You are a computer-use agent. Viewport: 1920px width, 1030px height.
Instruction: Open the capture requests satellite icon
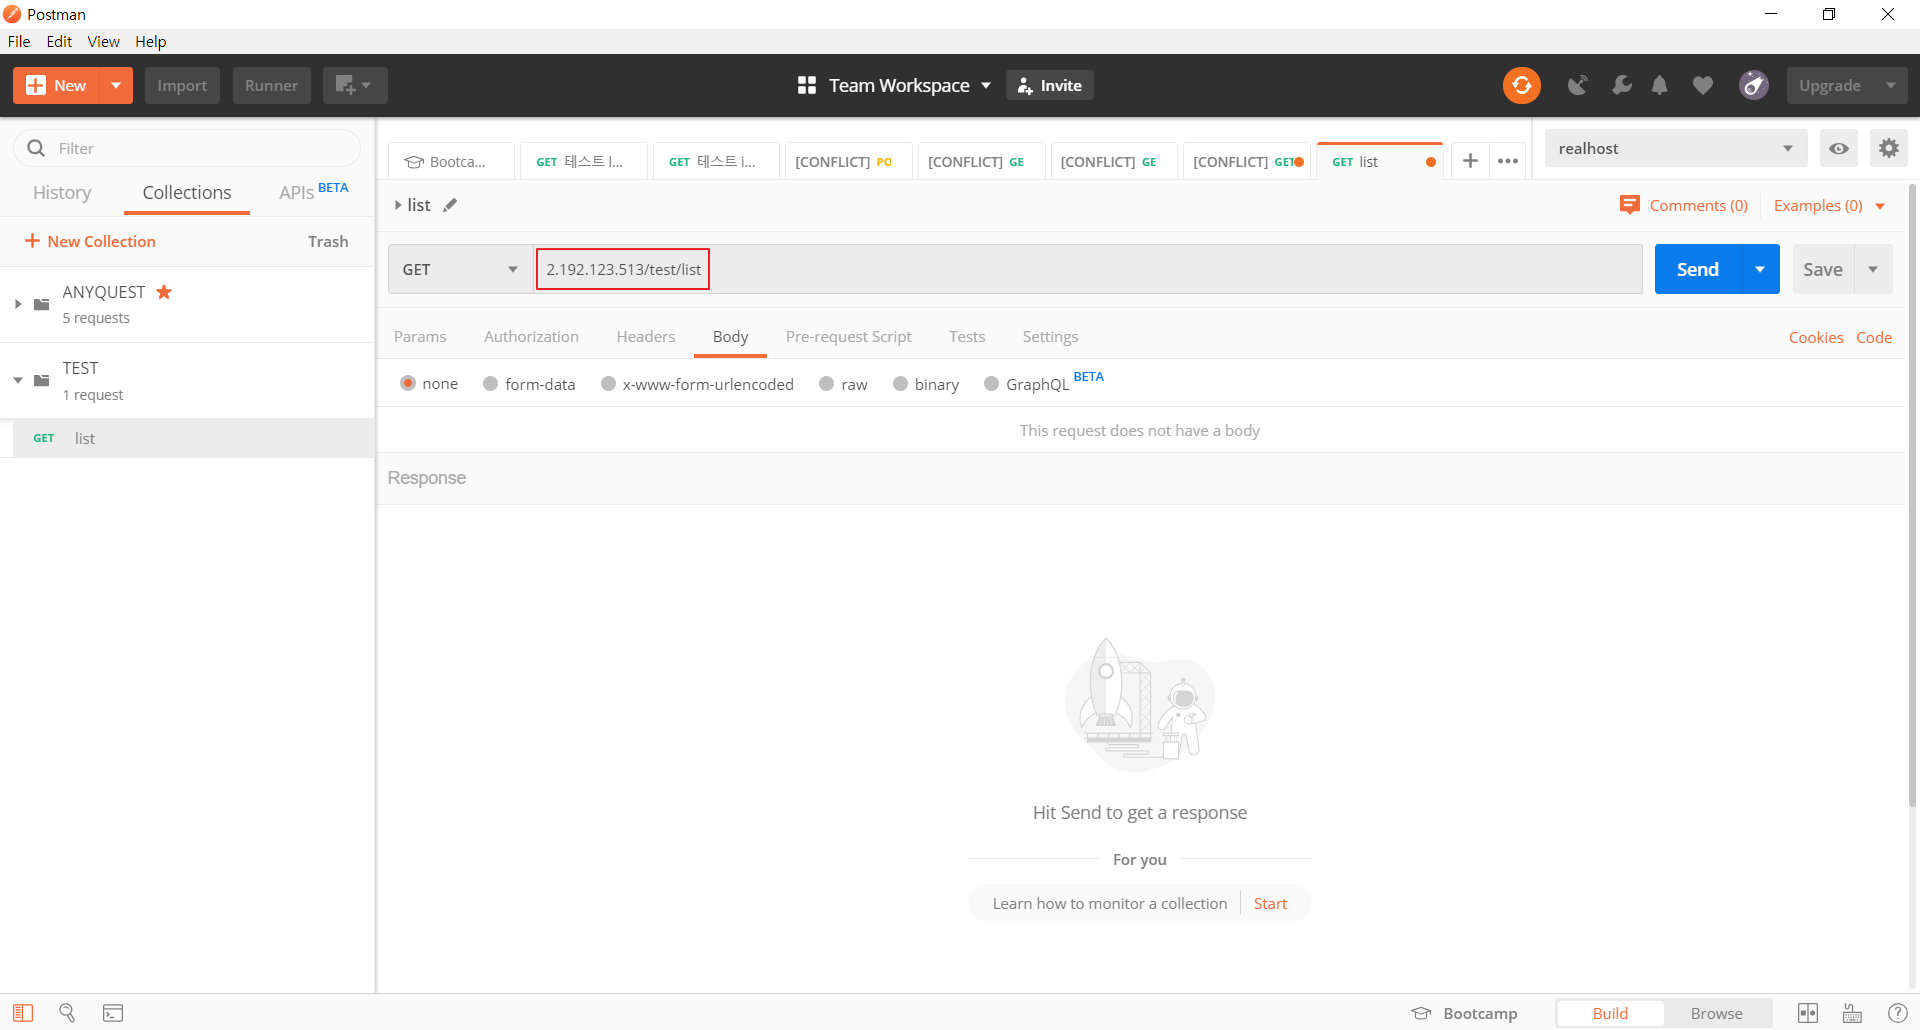[x=1577, y=86]
